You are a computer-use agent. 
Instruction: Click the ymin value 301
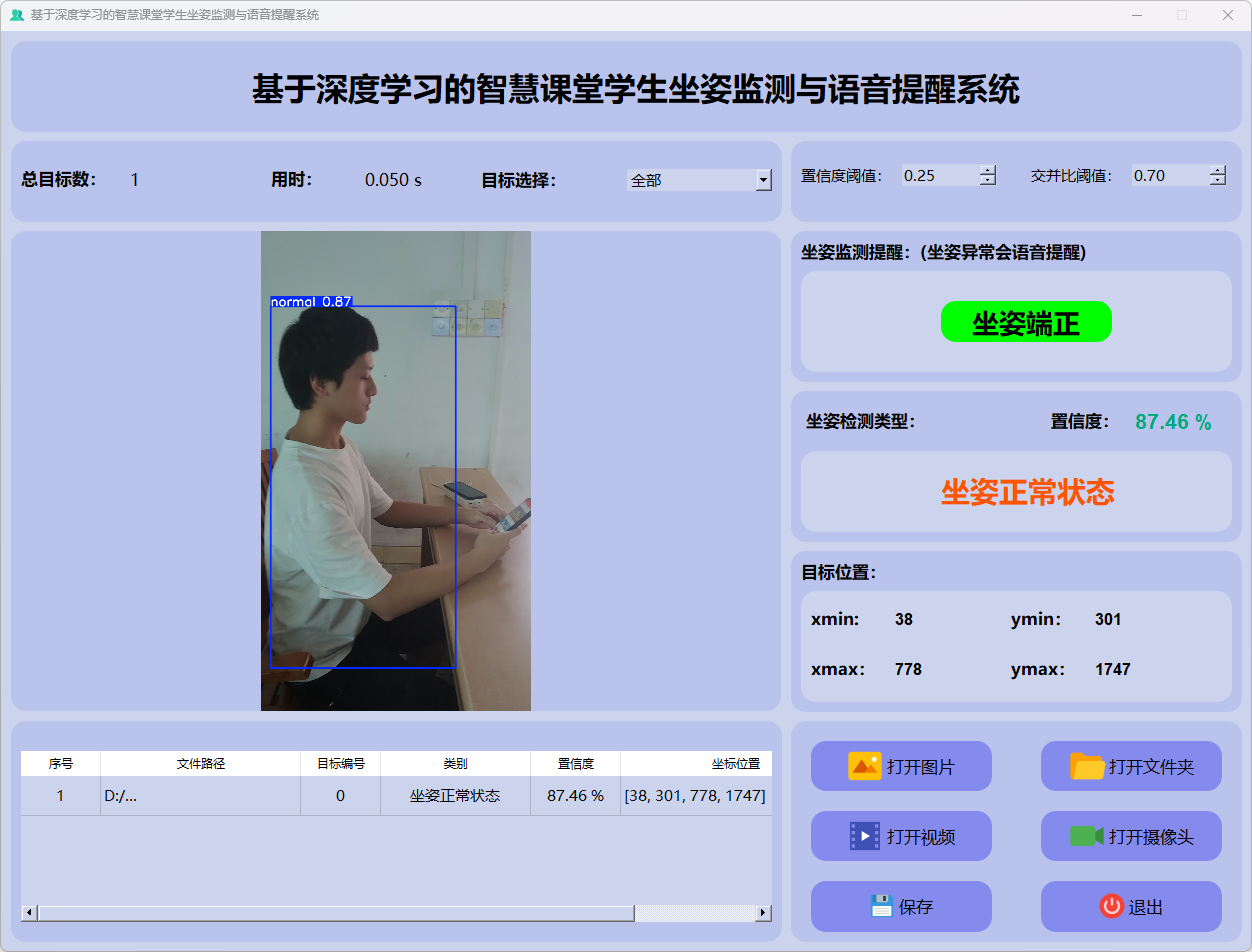click(1108, 619)
